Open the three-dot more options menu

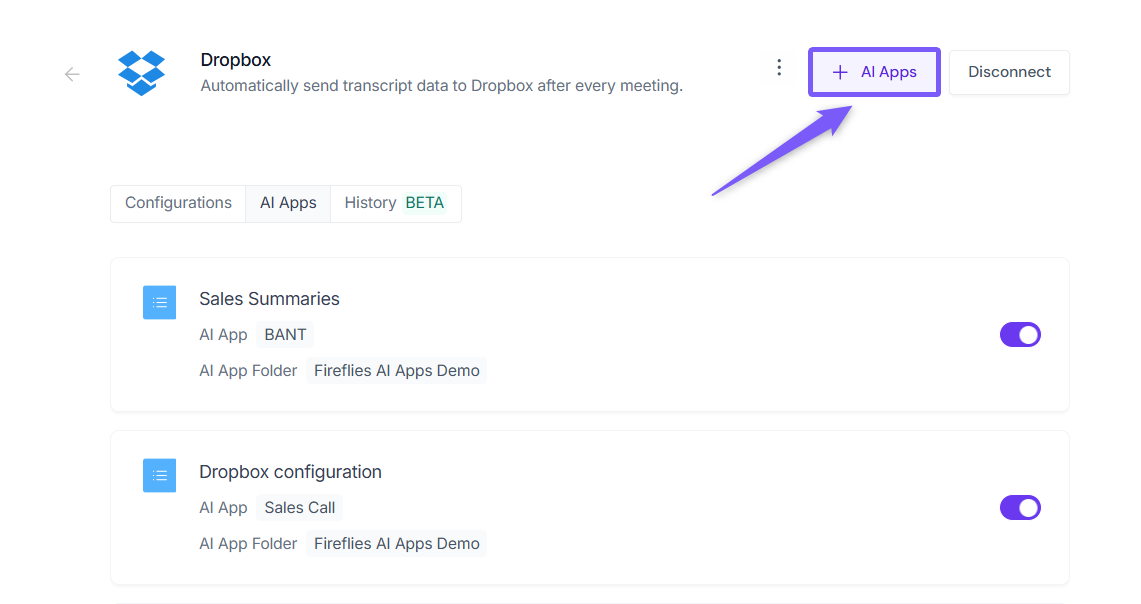779,68
